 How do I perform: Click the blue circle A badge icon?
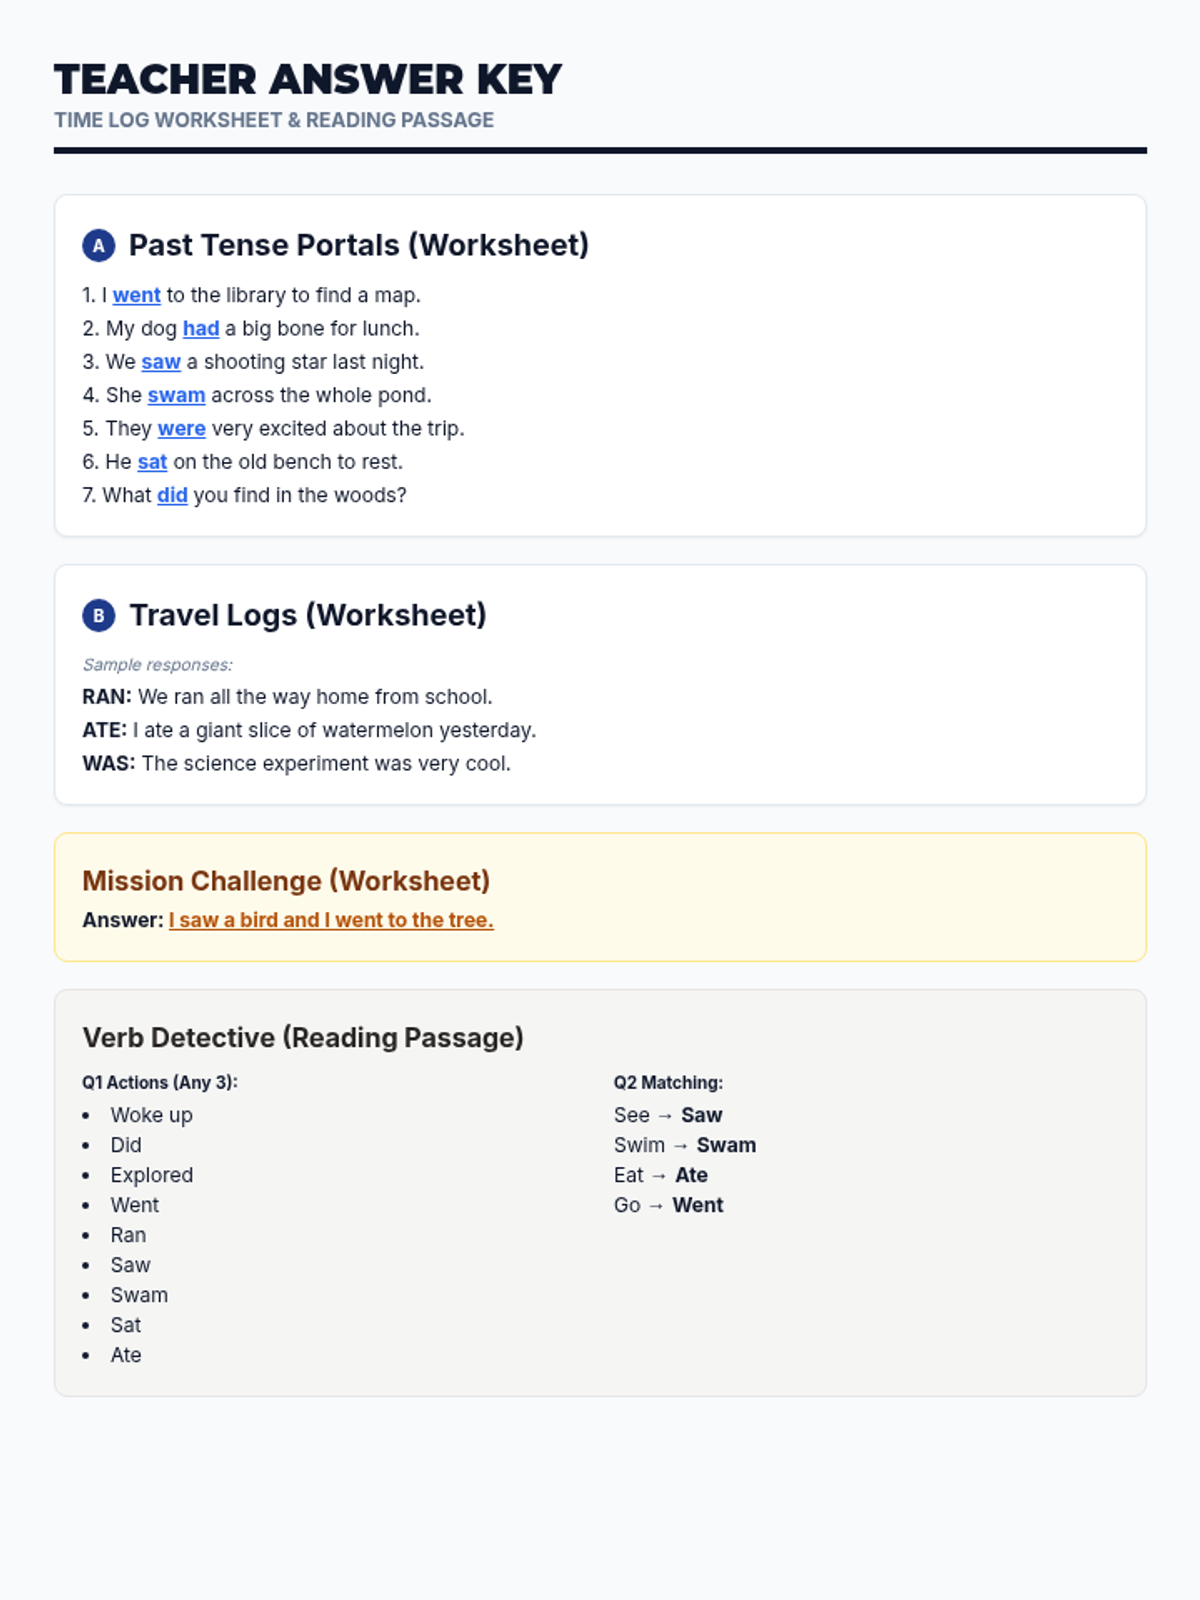click(98, 245)
